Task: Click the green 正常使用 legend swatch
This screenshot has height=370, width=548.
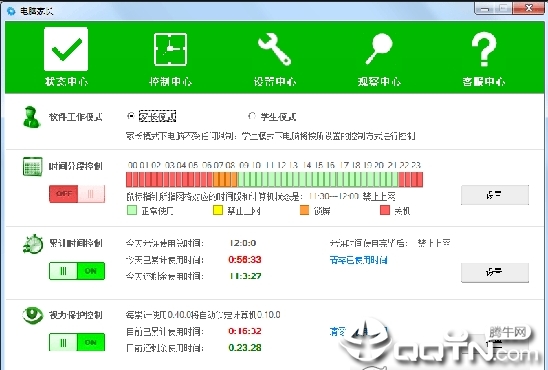Action: [x=132, y=210]
